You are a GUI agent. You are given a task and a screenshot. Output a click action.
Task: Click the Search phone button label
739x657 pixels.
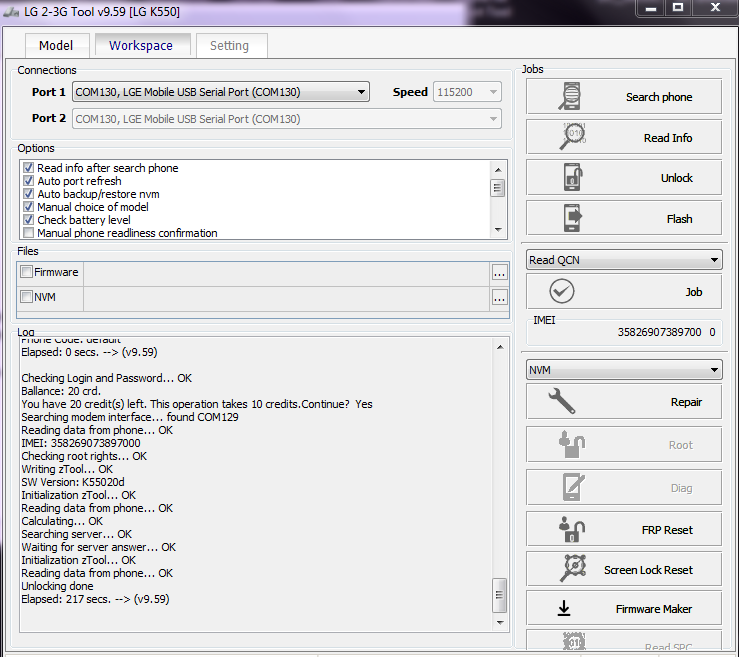pos(659,97)
